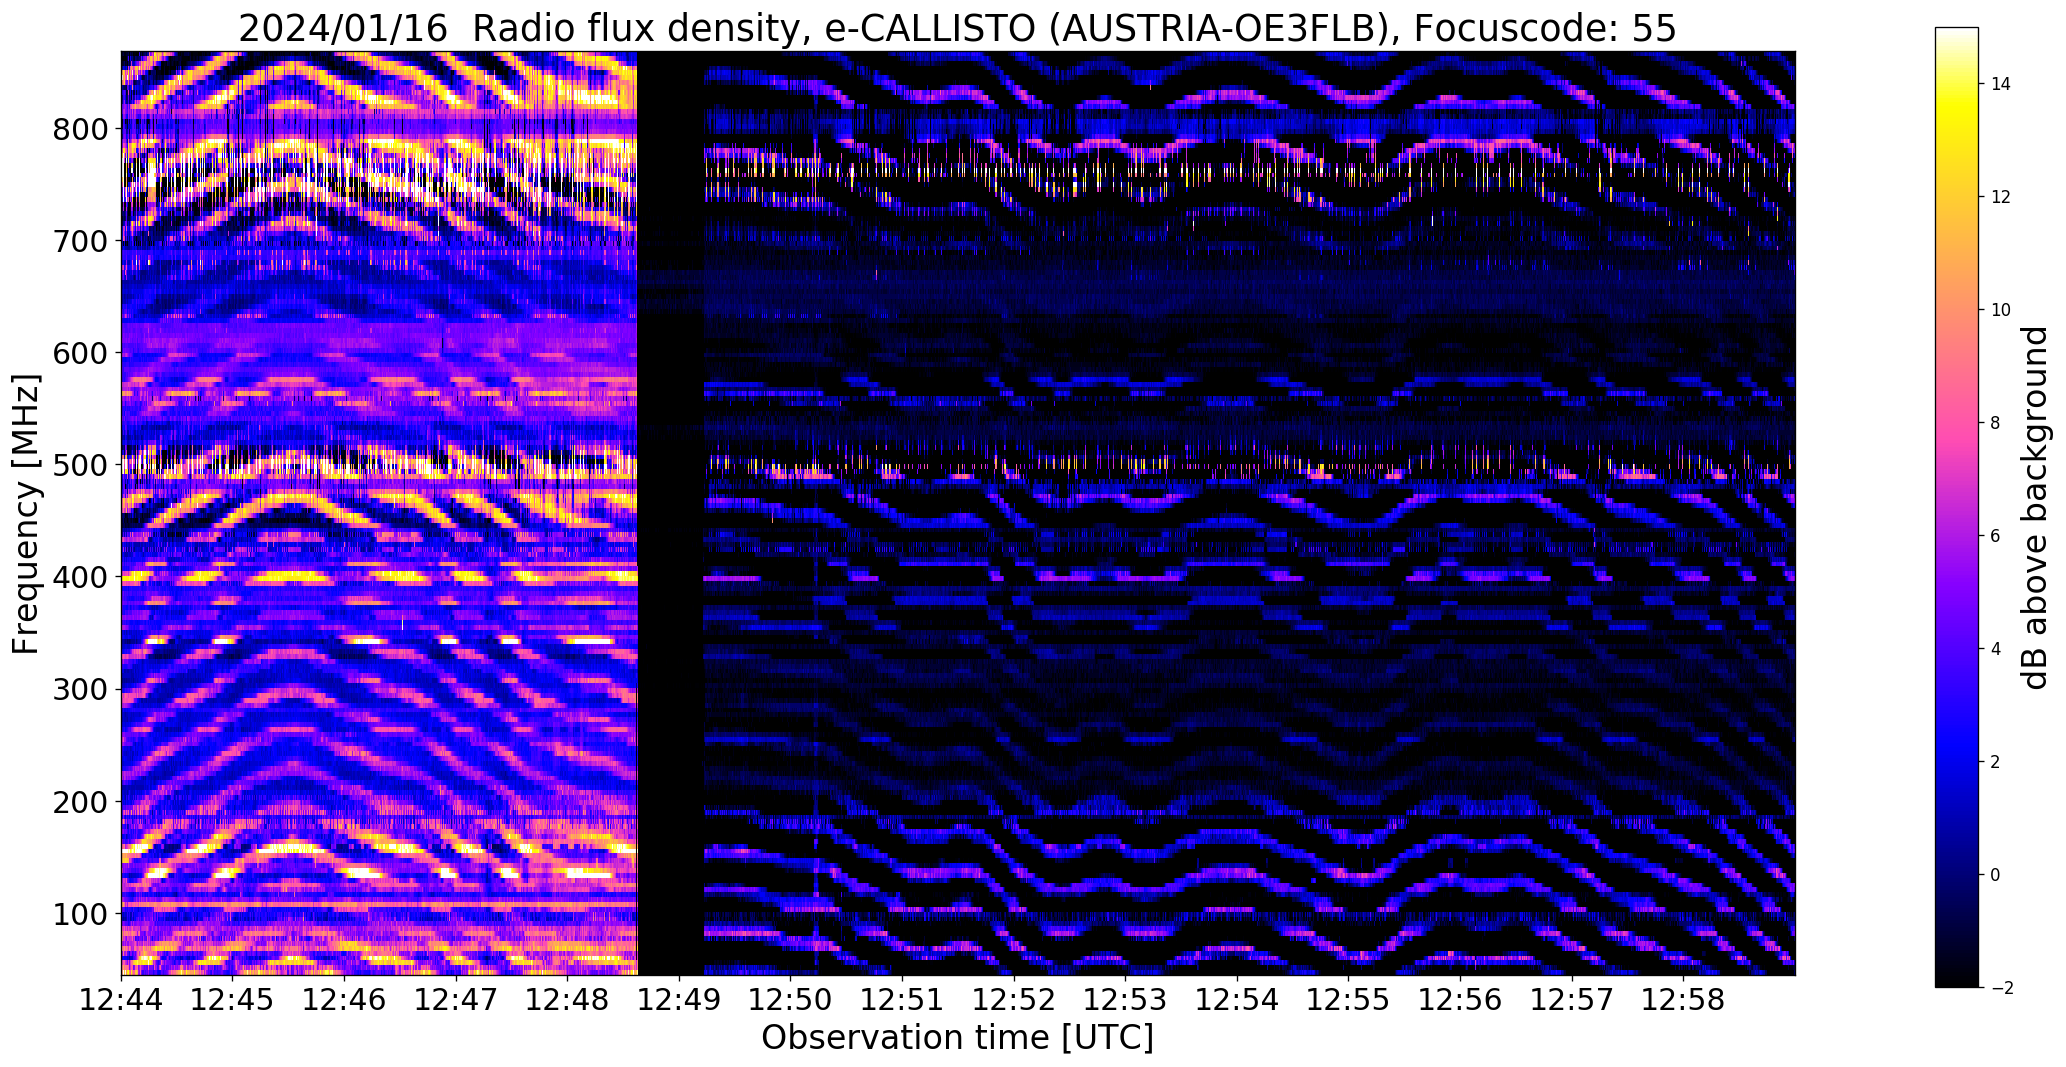
Task: Click the 12:49 time tick label
Action: [680, 999]
